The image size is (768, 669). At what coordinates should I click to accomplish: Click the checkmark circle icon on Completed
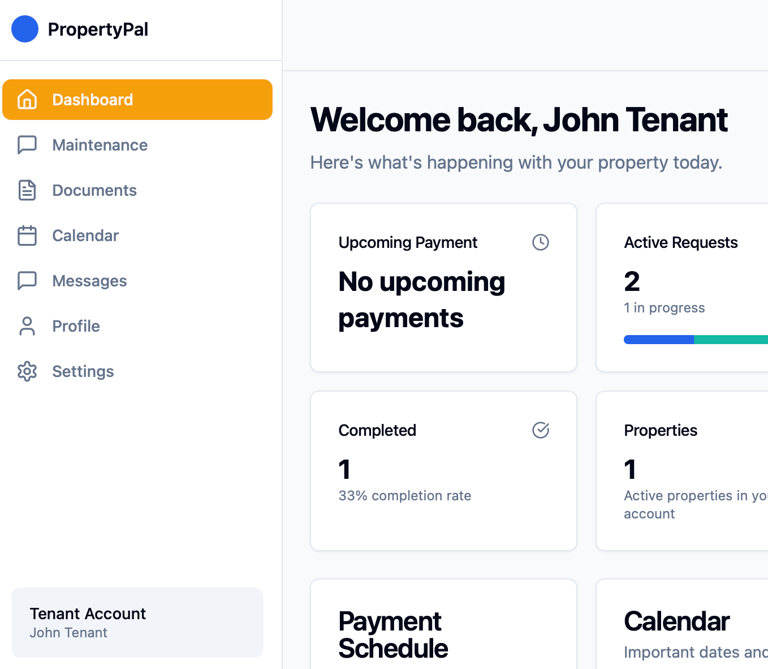[540, 430]
